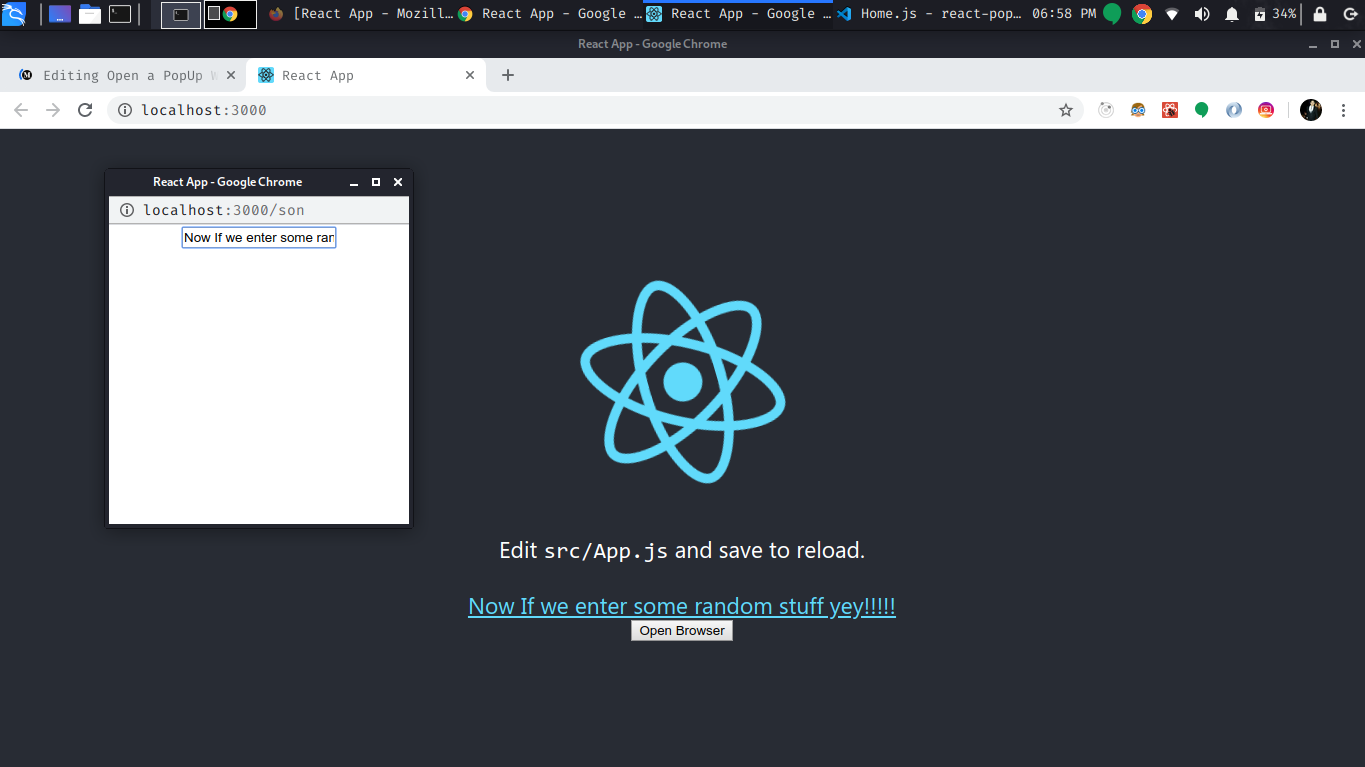
Task: Click the show desktop panel icon
Action: point(60,14)
